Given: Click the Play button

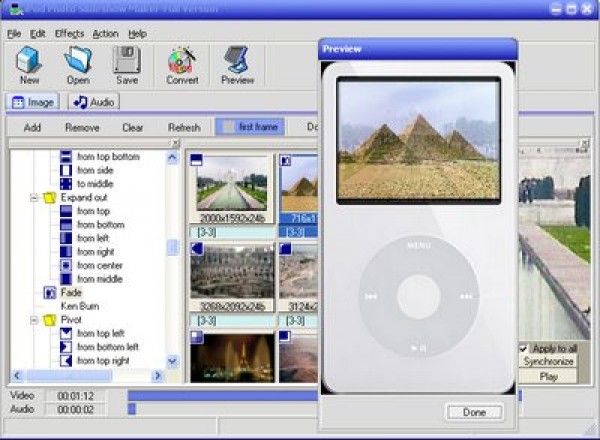Looking at the screenshot, I should click(x=548, y=376).
